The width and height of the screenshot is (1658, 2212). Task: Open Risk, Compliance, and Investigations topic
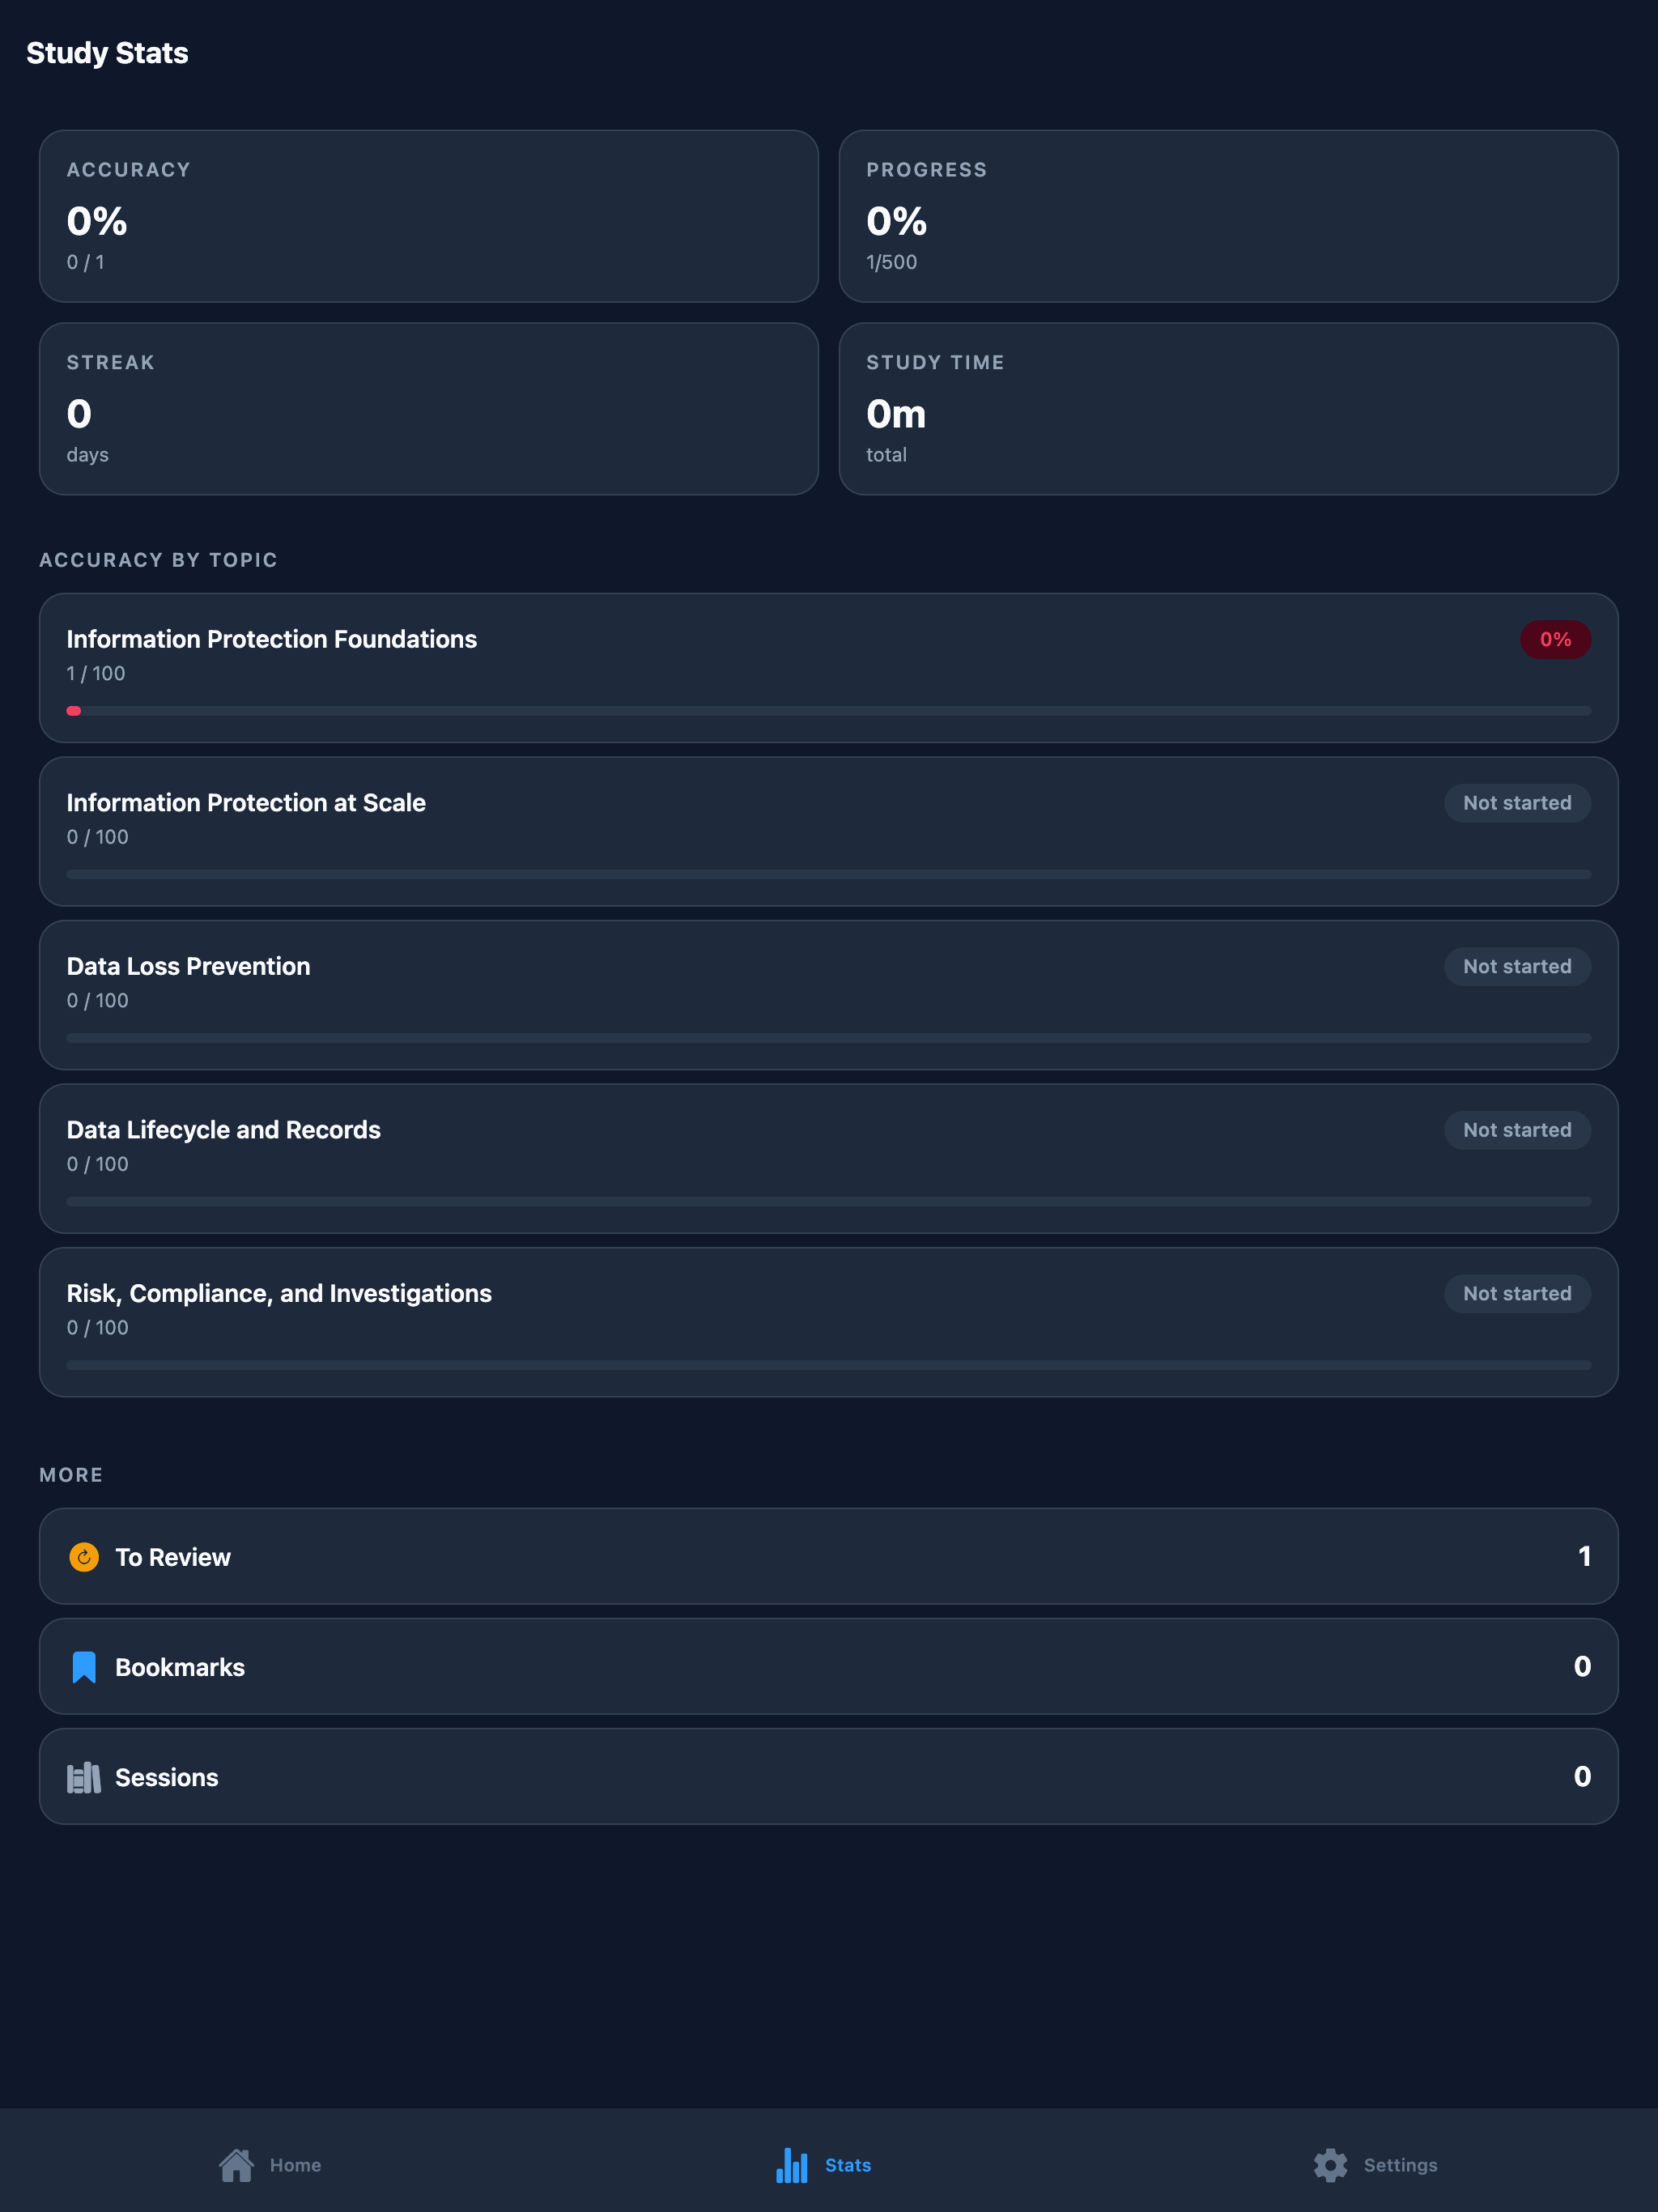point(829,1322)
